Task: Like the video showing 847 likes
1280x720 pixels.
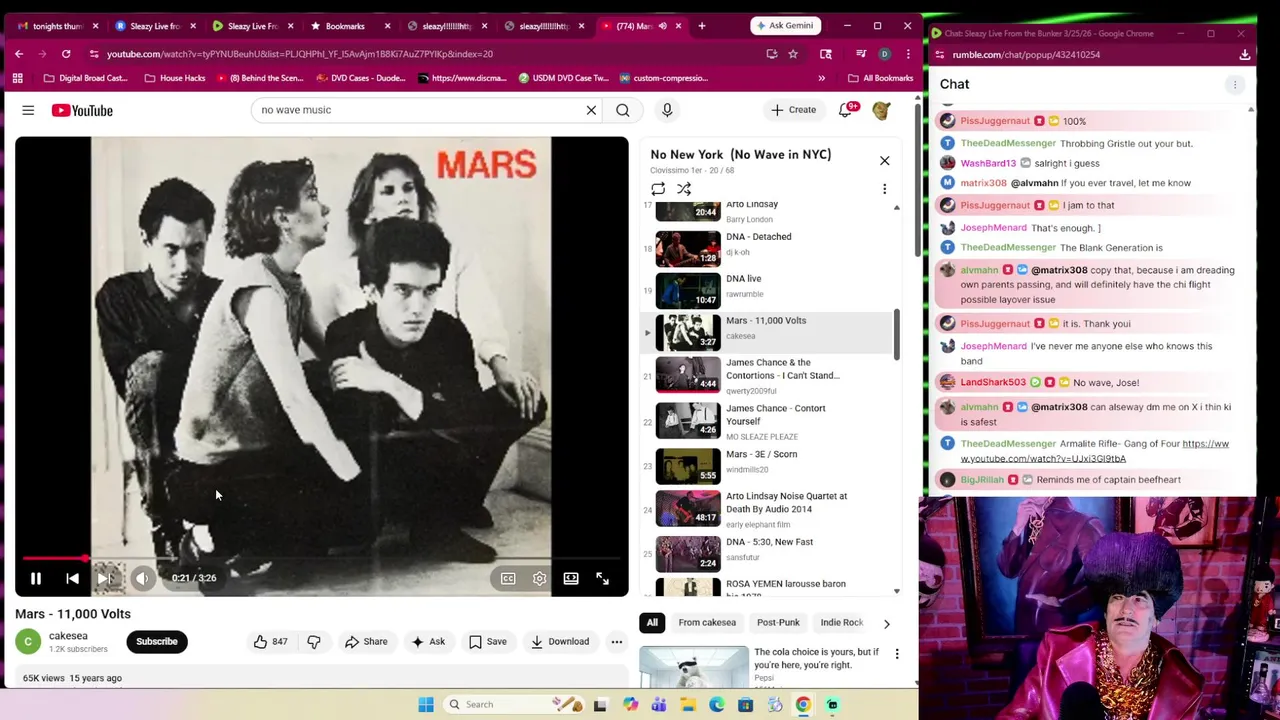Action: (x=270, y=642)
